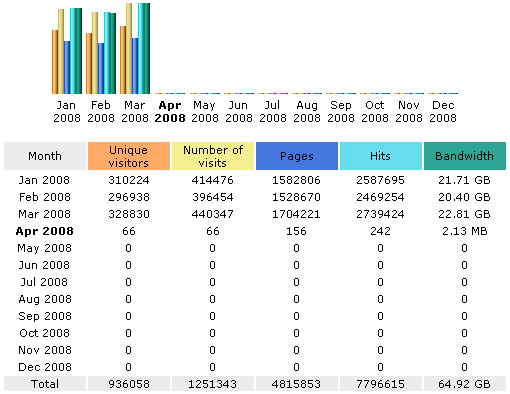Click the Jul 2008 table row label

coord(44,282)
